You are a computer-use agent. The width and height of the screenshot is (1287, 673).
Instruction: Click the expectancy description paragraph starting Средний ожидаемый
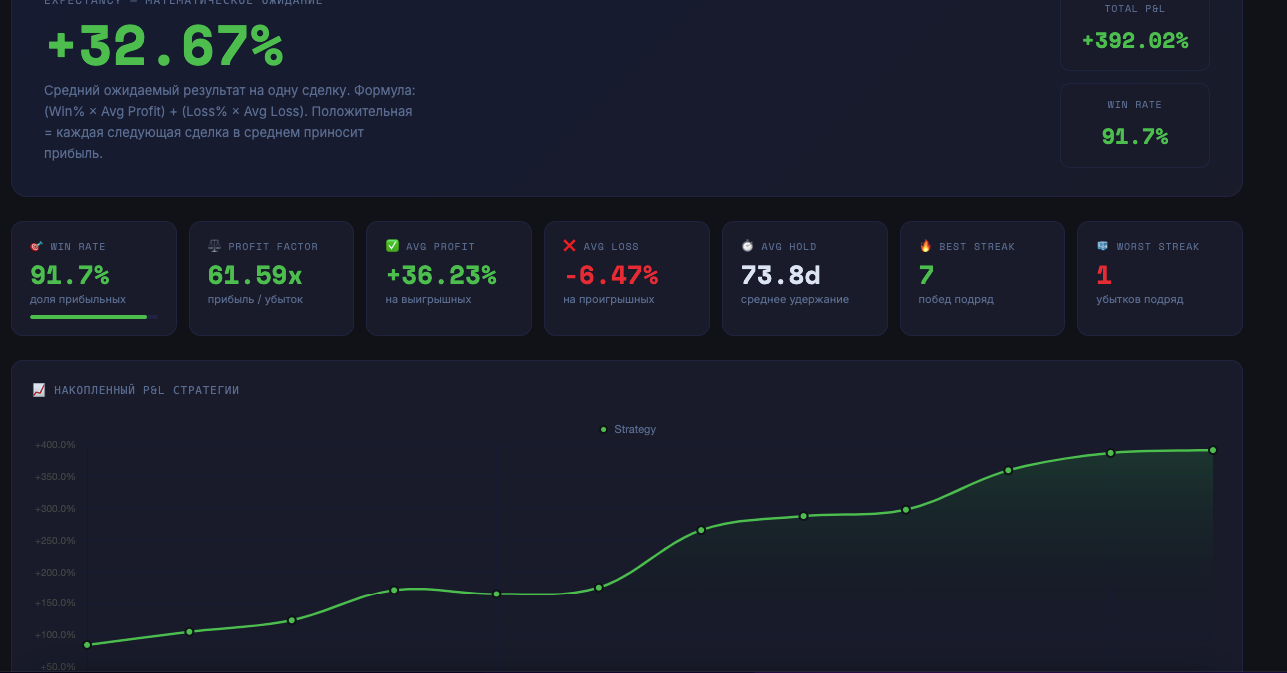[x=228, y=122]
